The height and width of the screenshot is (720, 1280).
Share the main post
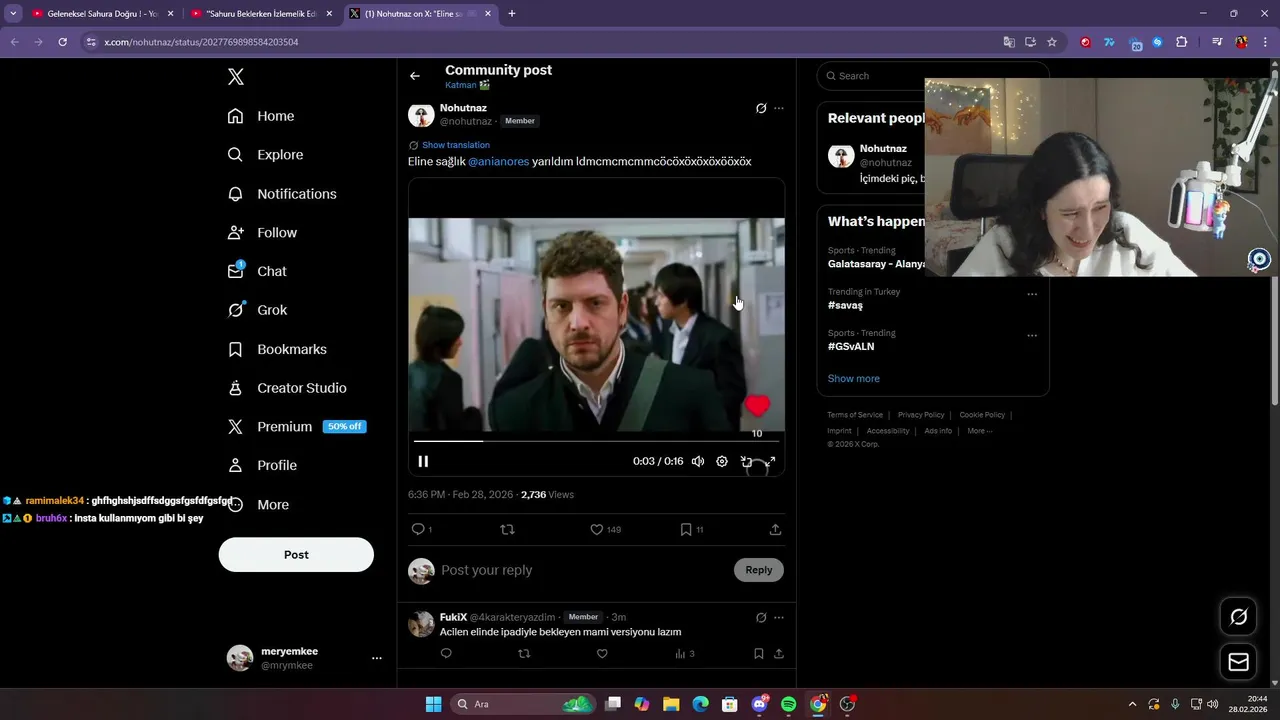pyautogui.click(x=775, y=529)
